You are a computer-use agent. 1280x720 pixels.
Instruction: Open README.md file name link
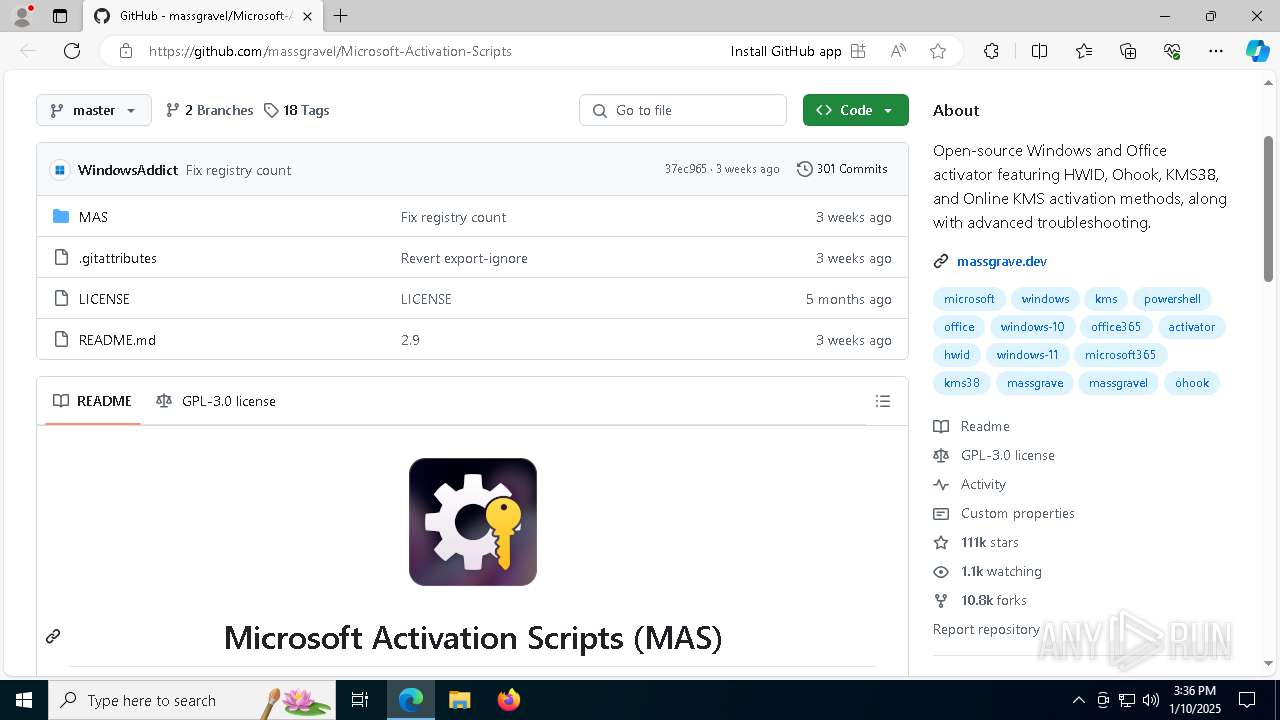click(117, 340)
